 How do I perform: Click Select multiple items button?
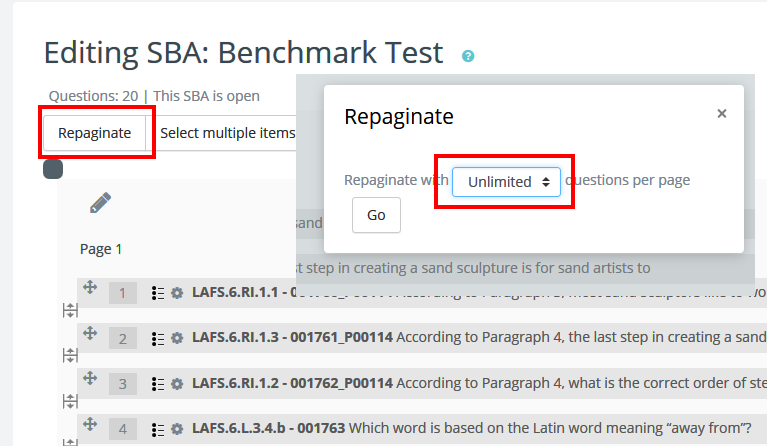[227, 133]
